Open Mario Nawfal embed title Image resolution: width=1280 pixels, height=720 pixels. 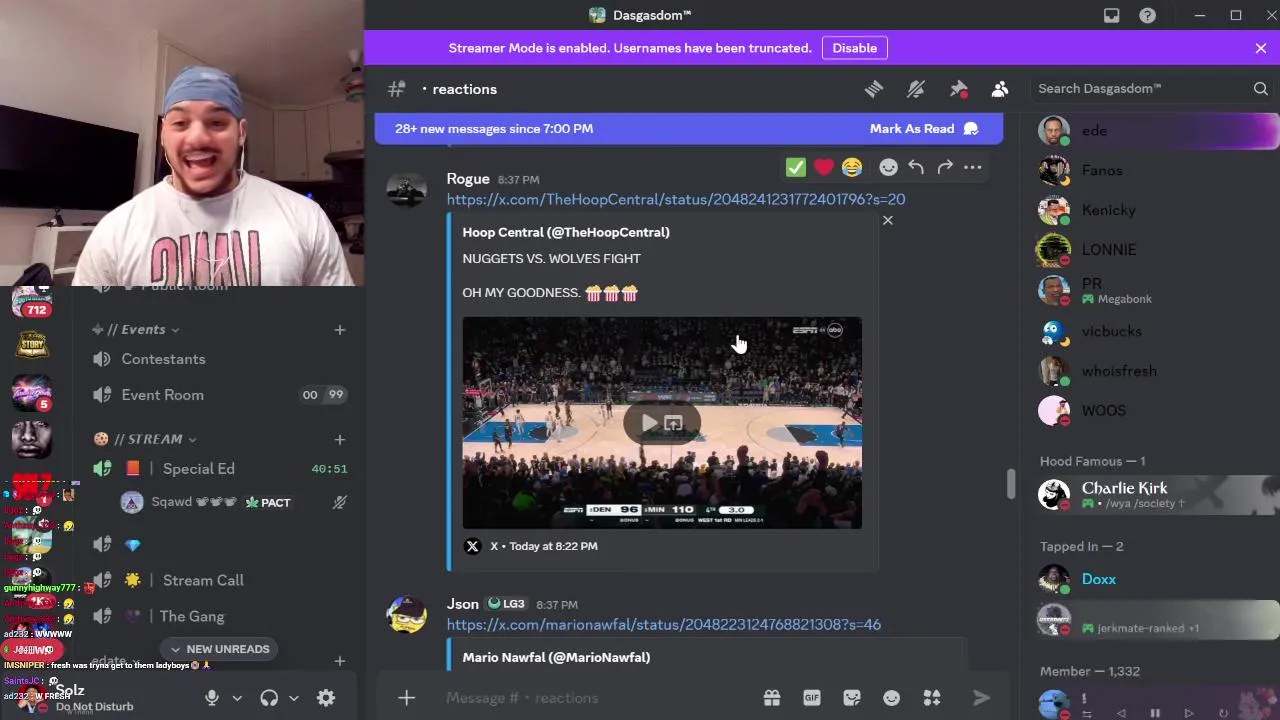[556, 657]
